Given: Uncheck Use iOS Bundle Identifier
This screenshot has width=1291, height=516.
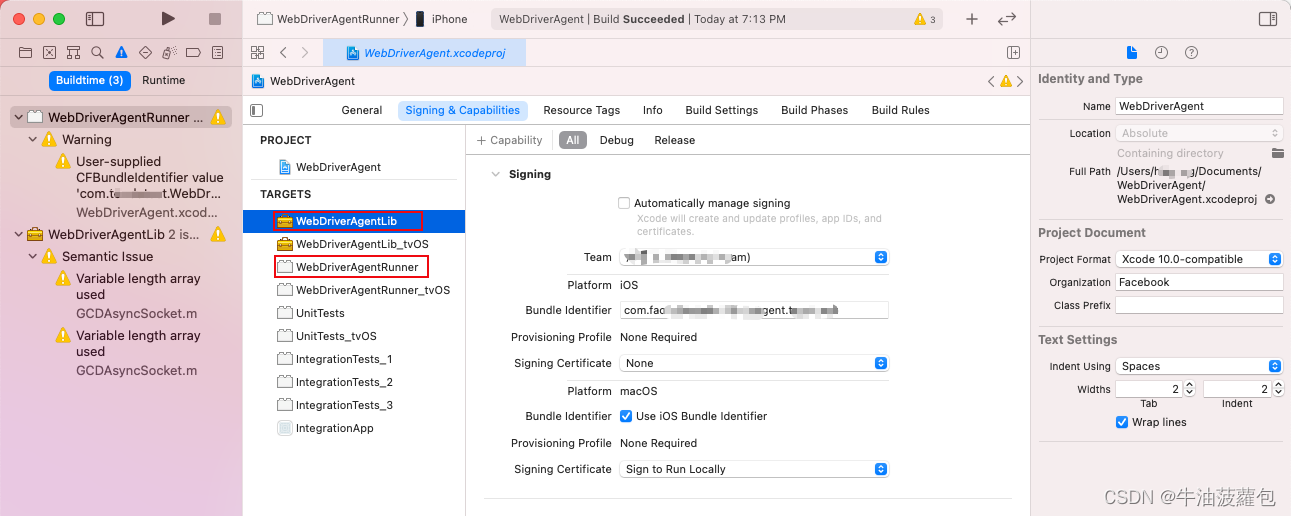Looking at the screenshot, I should click(626, 416).
